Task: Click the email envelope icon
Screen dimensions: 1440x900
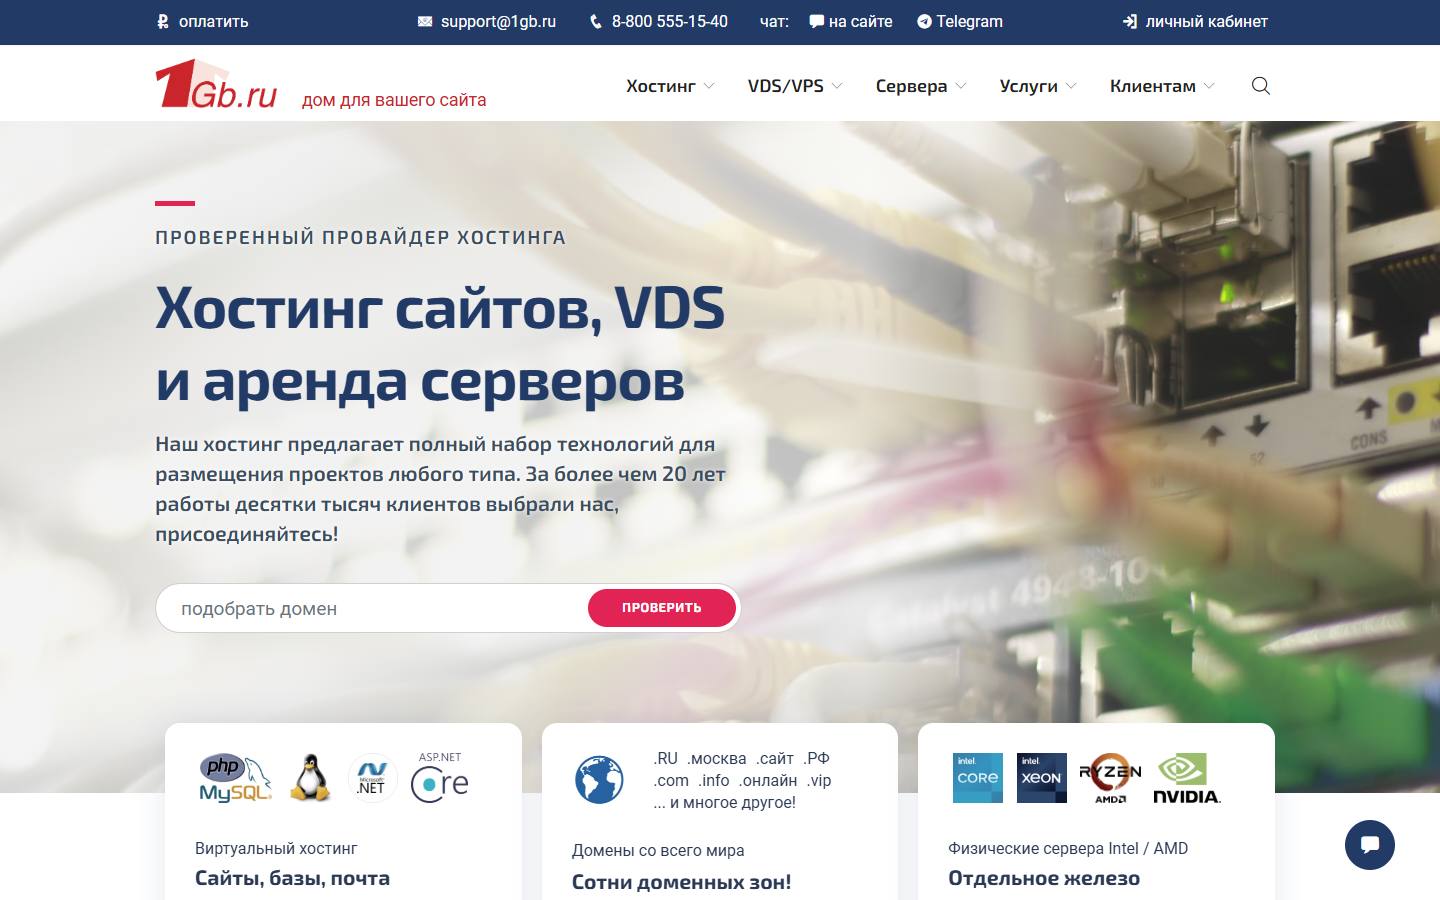Action: click(x=425, y=21)
